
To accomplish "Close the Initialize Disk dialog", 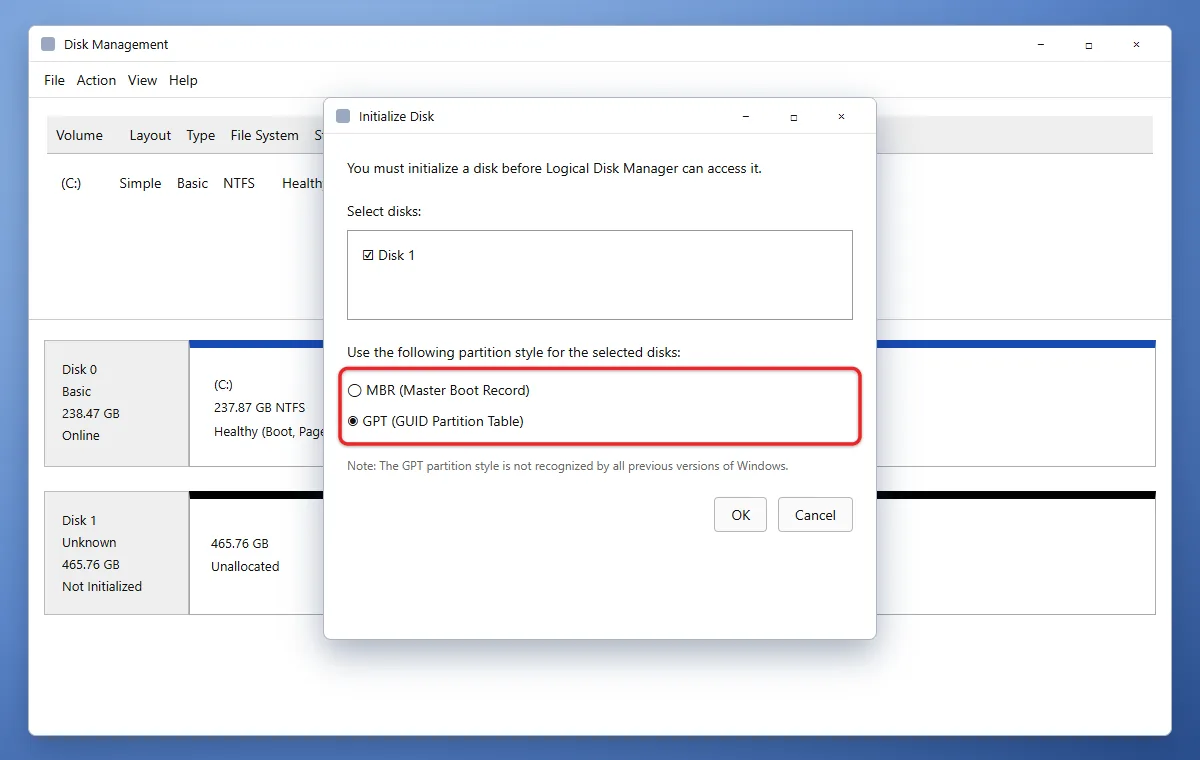I will 841,116.
